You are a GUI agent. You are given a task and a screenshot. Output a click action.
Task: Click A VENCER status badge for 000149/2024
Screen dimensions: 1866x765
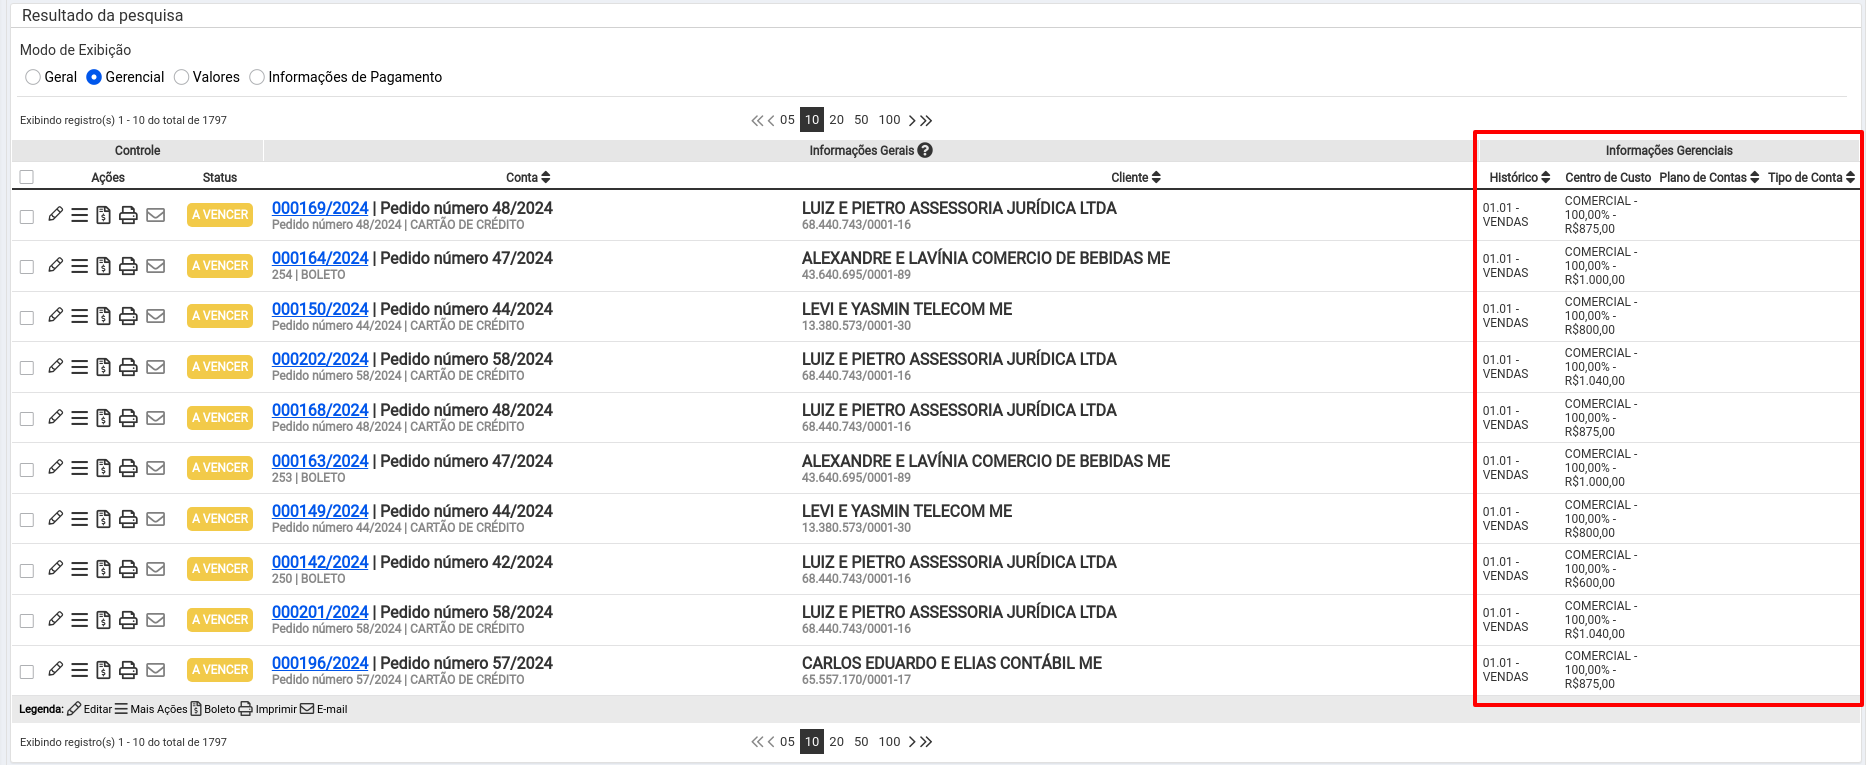220,519
